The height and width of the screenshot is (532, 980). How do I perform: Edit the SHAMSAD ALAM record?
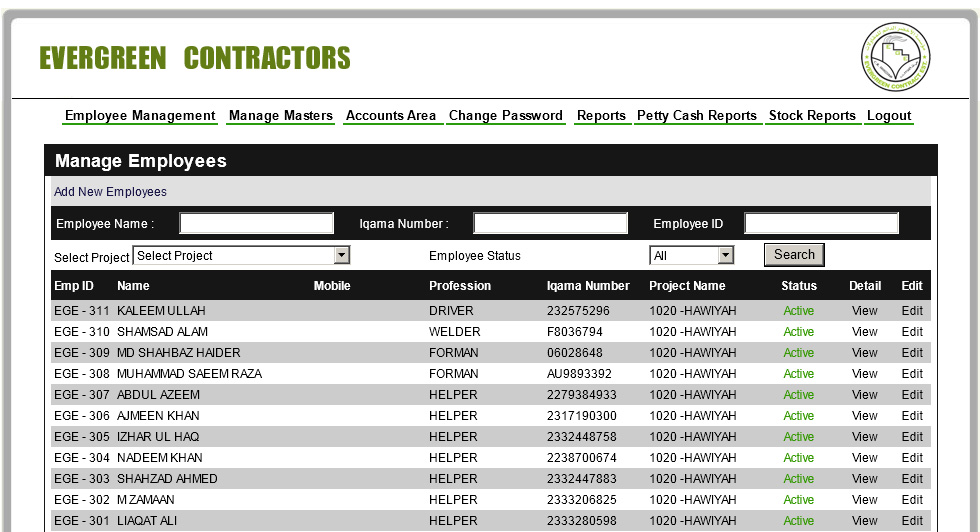pos(912,332)
